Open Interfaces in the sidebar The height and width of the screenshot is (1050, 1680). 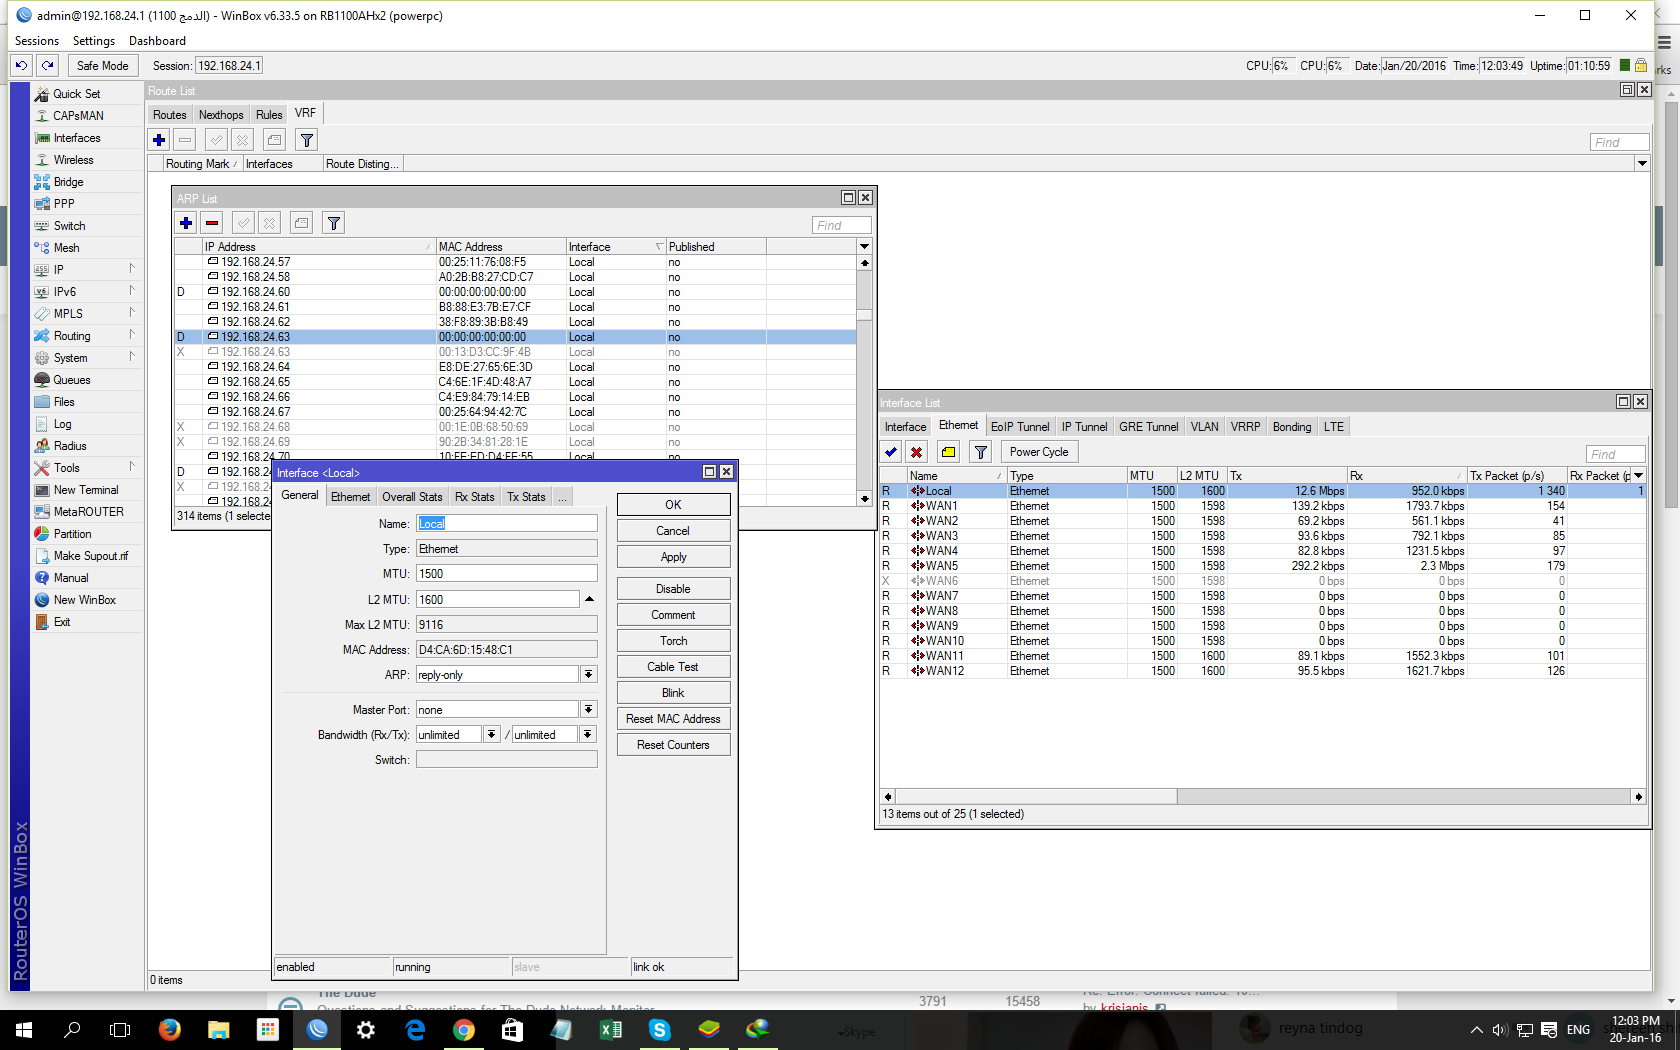tap(77, 138)
